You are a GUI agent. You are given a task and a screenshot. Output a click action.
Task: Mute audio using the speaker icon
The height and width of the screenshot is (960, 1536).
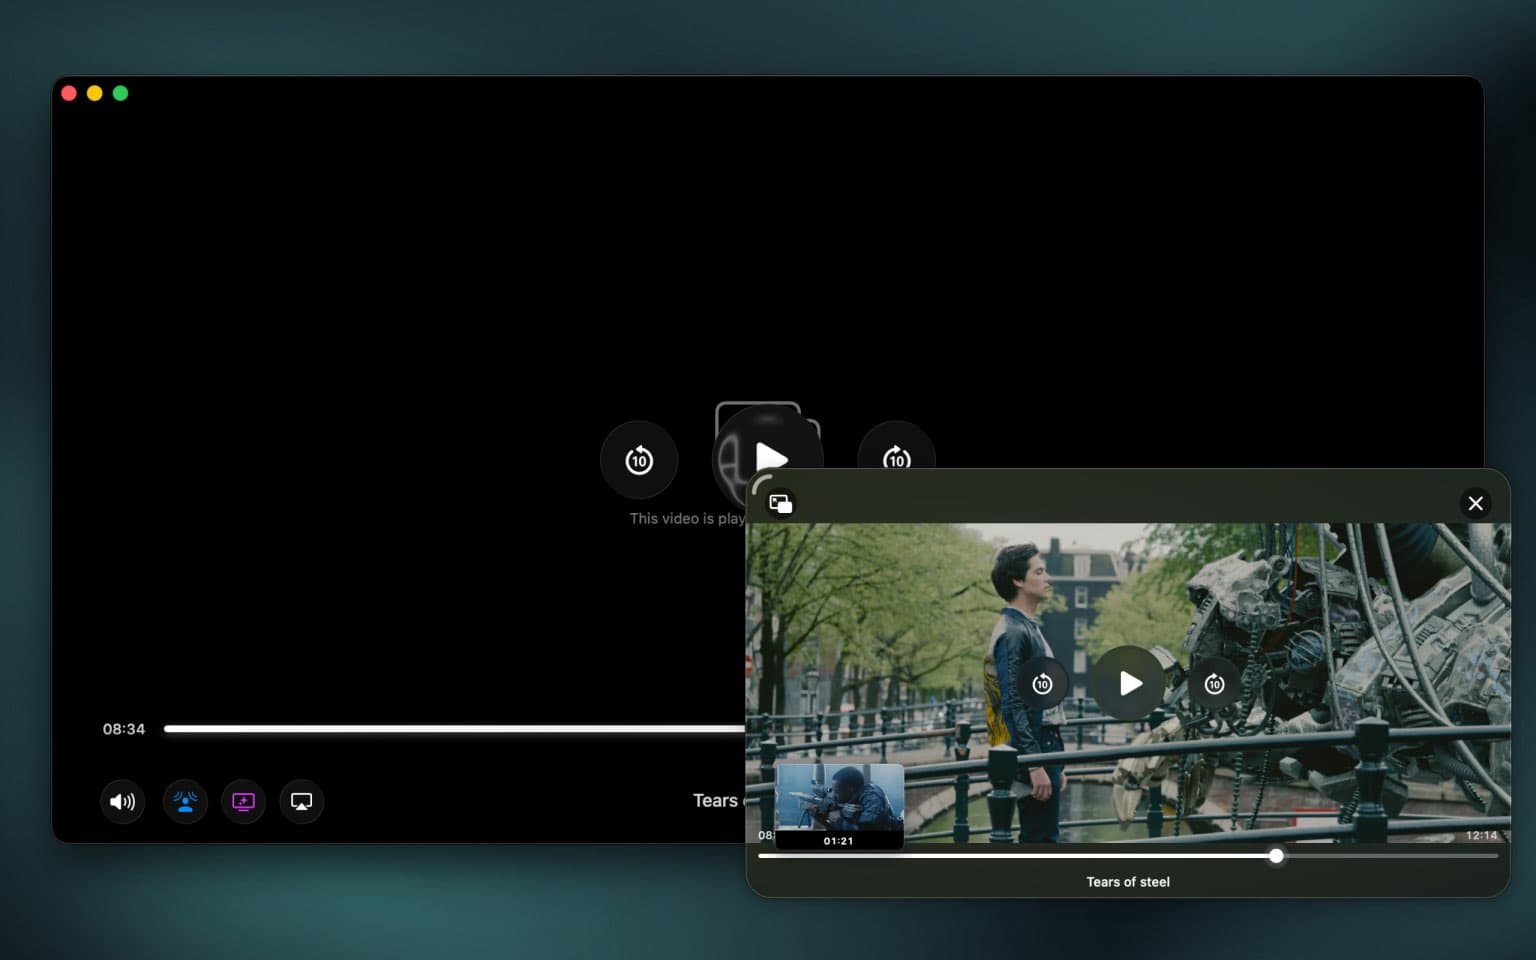click(x=122, y=801)
